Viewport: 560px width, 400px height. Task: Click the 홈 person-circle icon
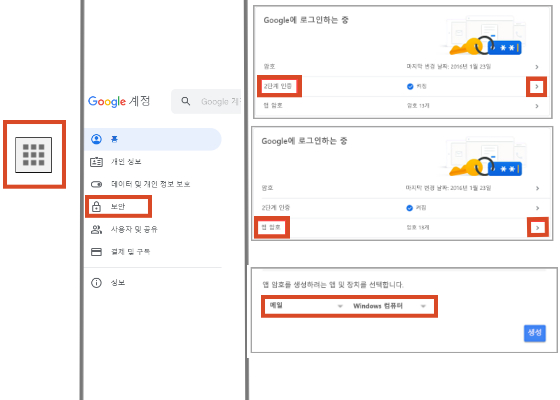point(96,139)
